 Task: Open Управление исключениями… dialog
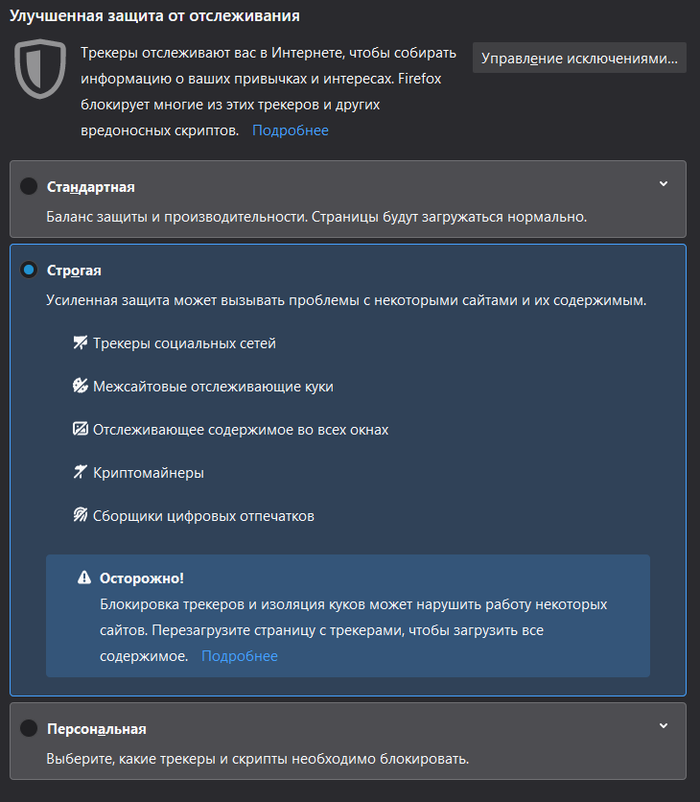click(x=579, y=58)
